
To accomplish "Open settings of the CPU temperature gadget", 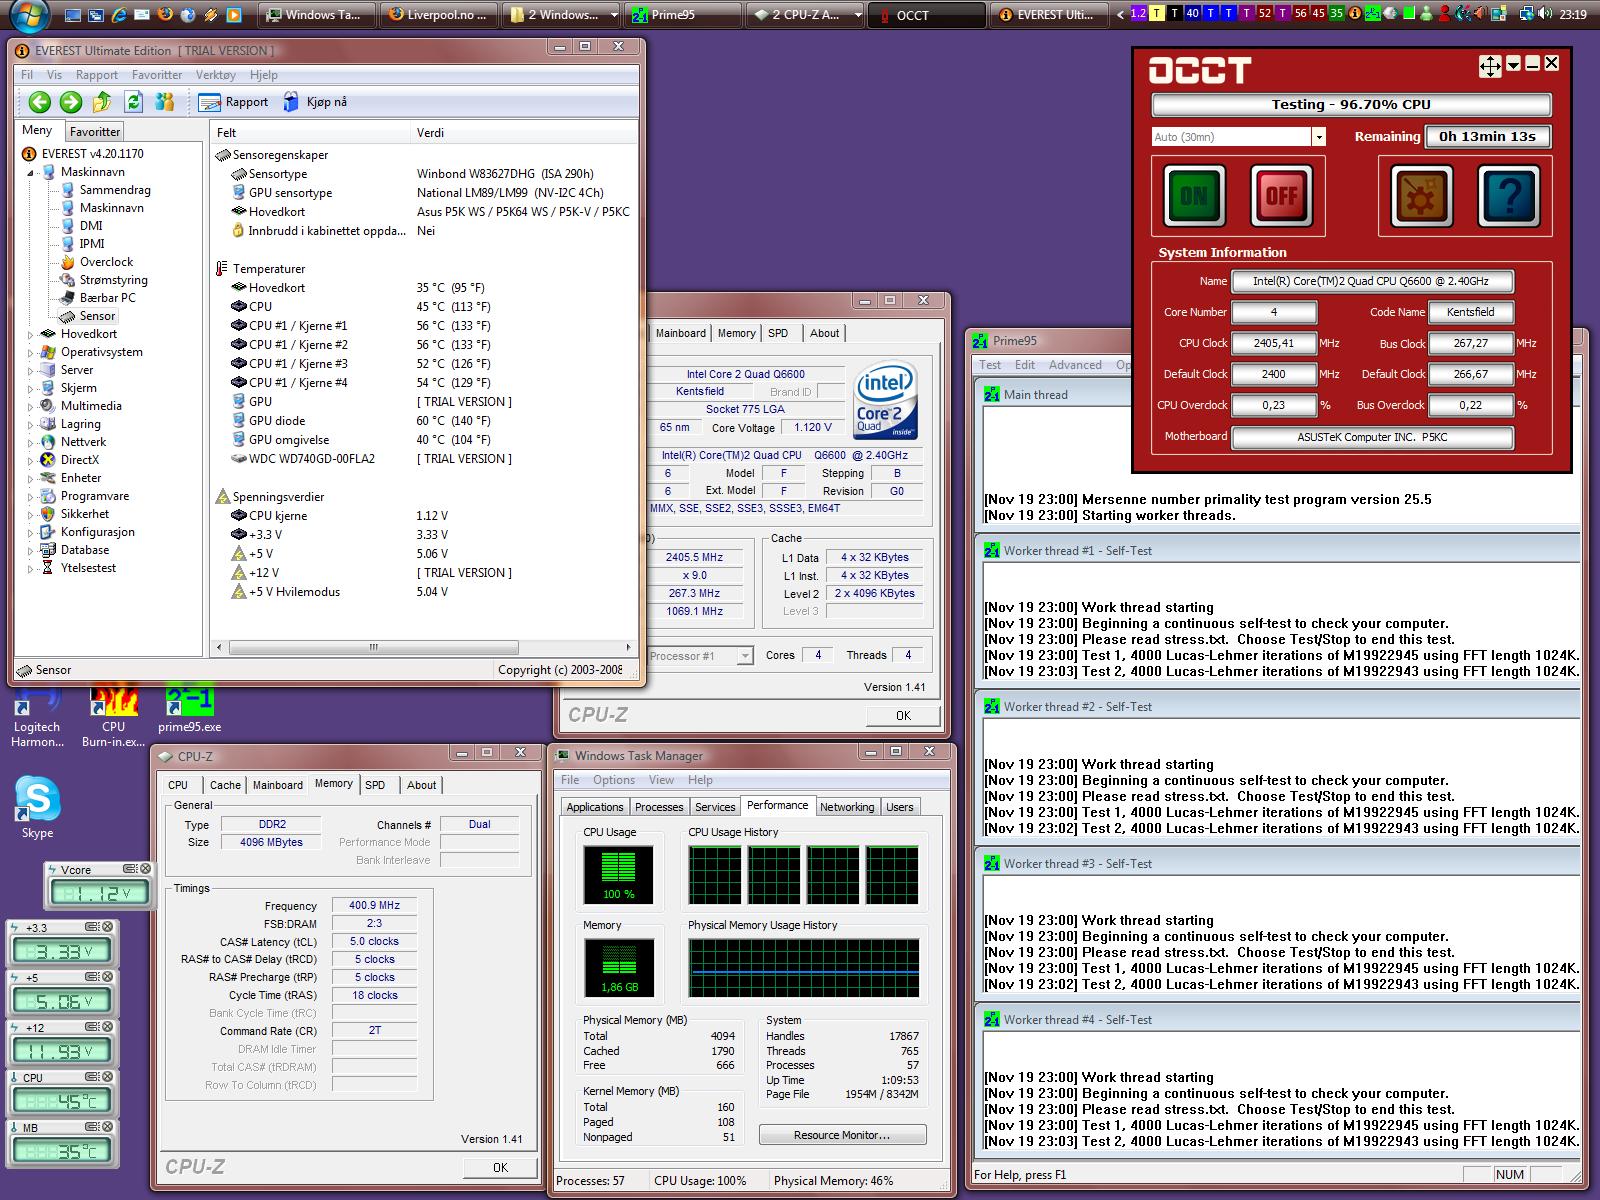I will [x=92, y=1077].
